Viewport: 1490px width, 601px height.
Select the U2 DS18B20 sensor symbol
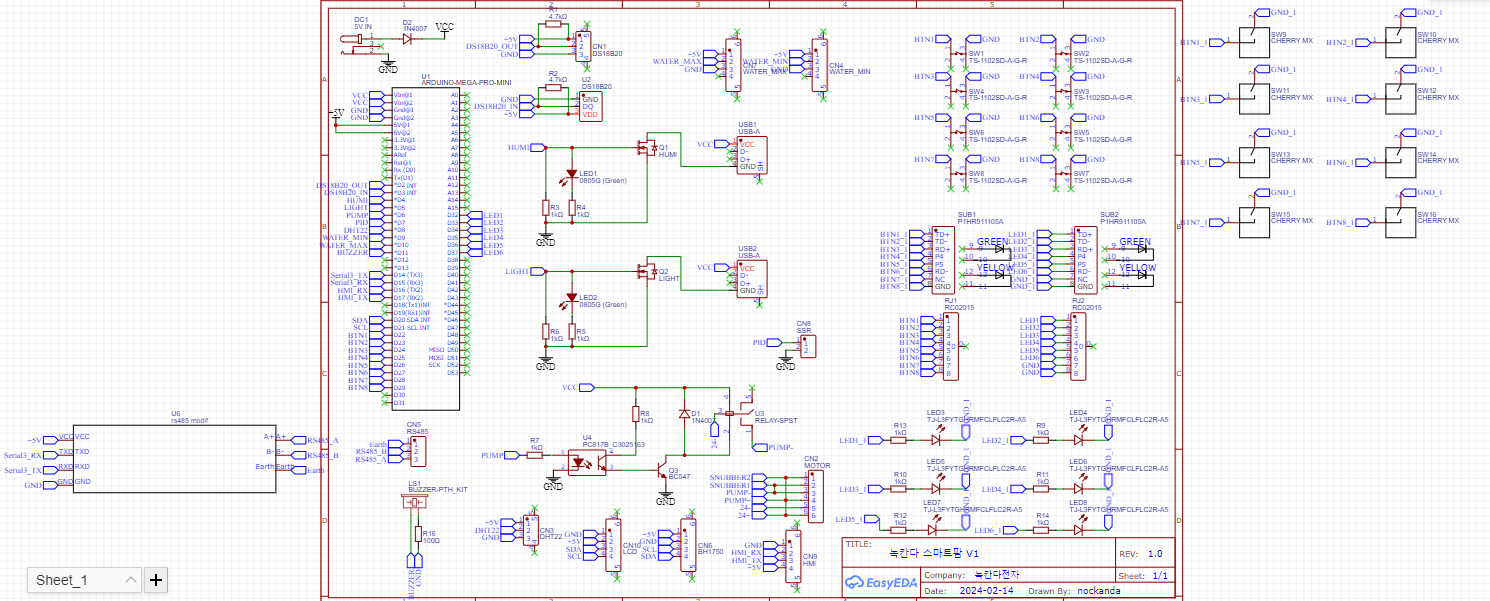point(589,107)
